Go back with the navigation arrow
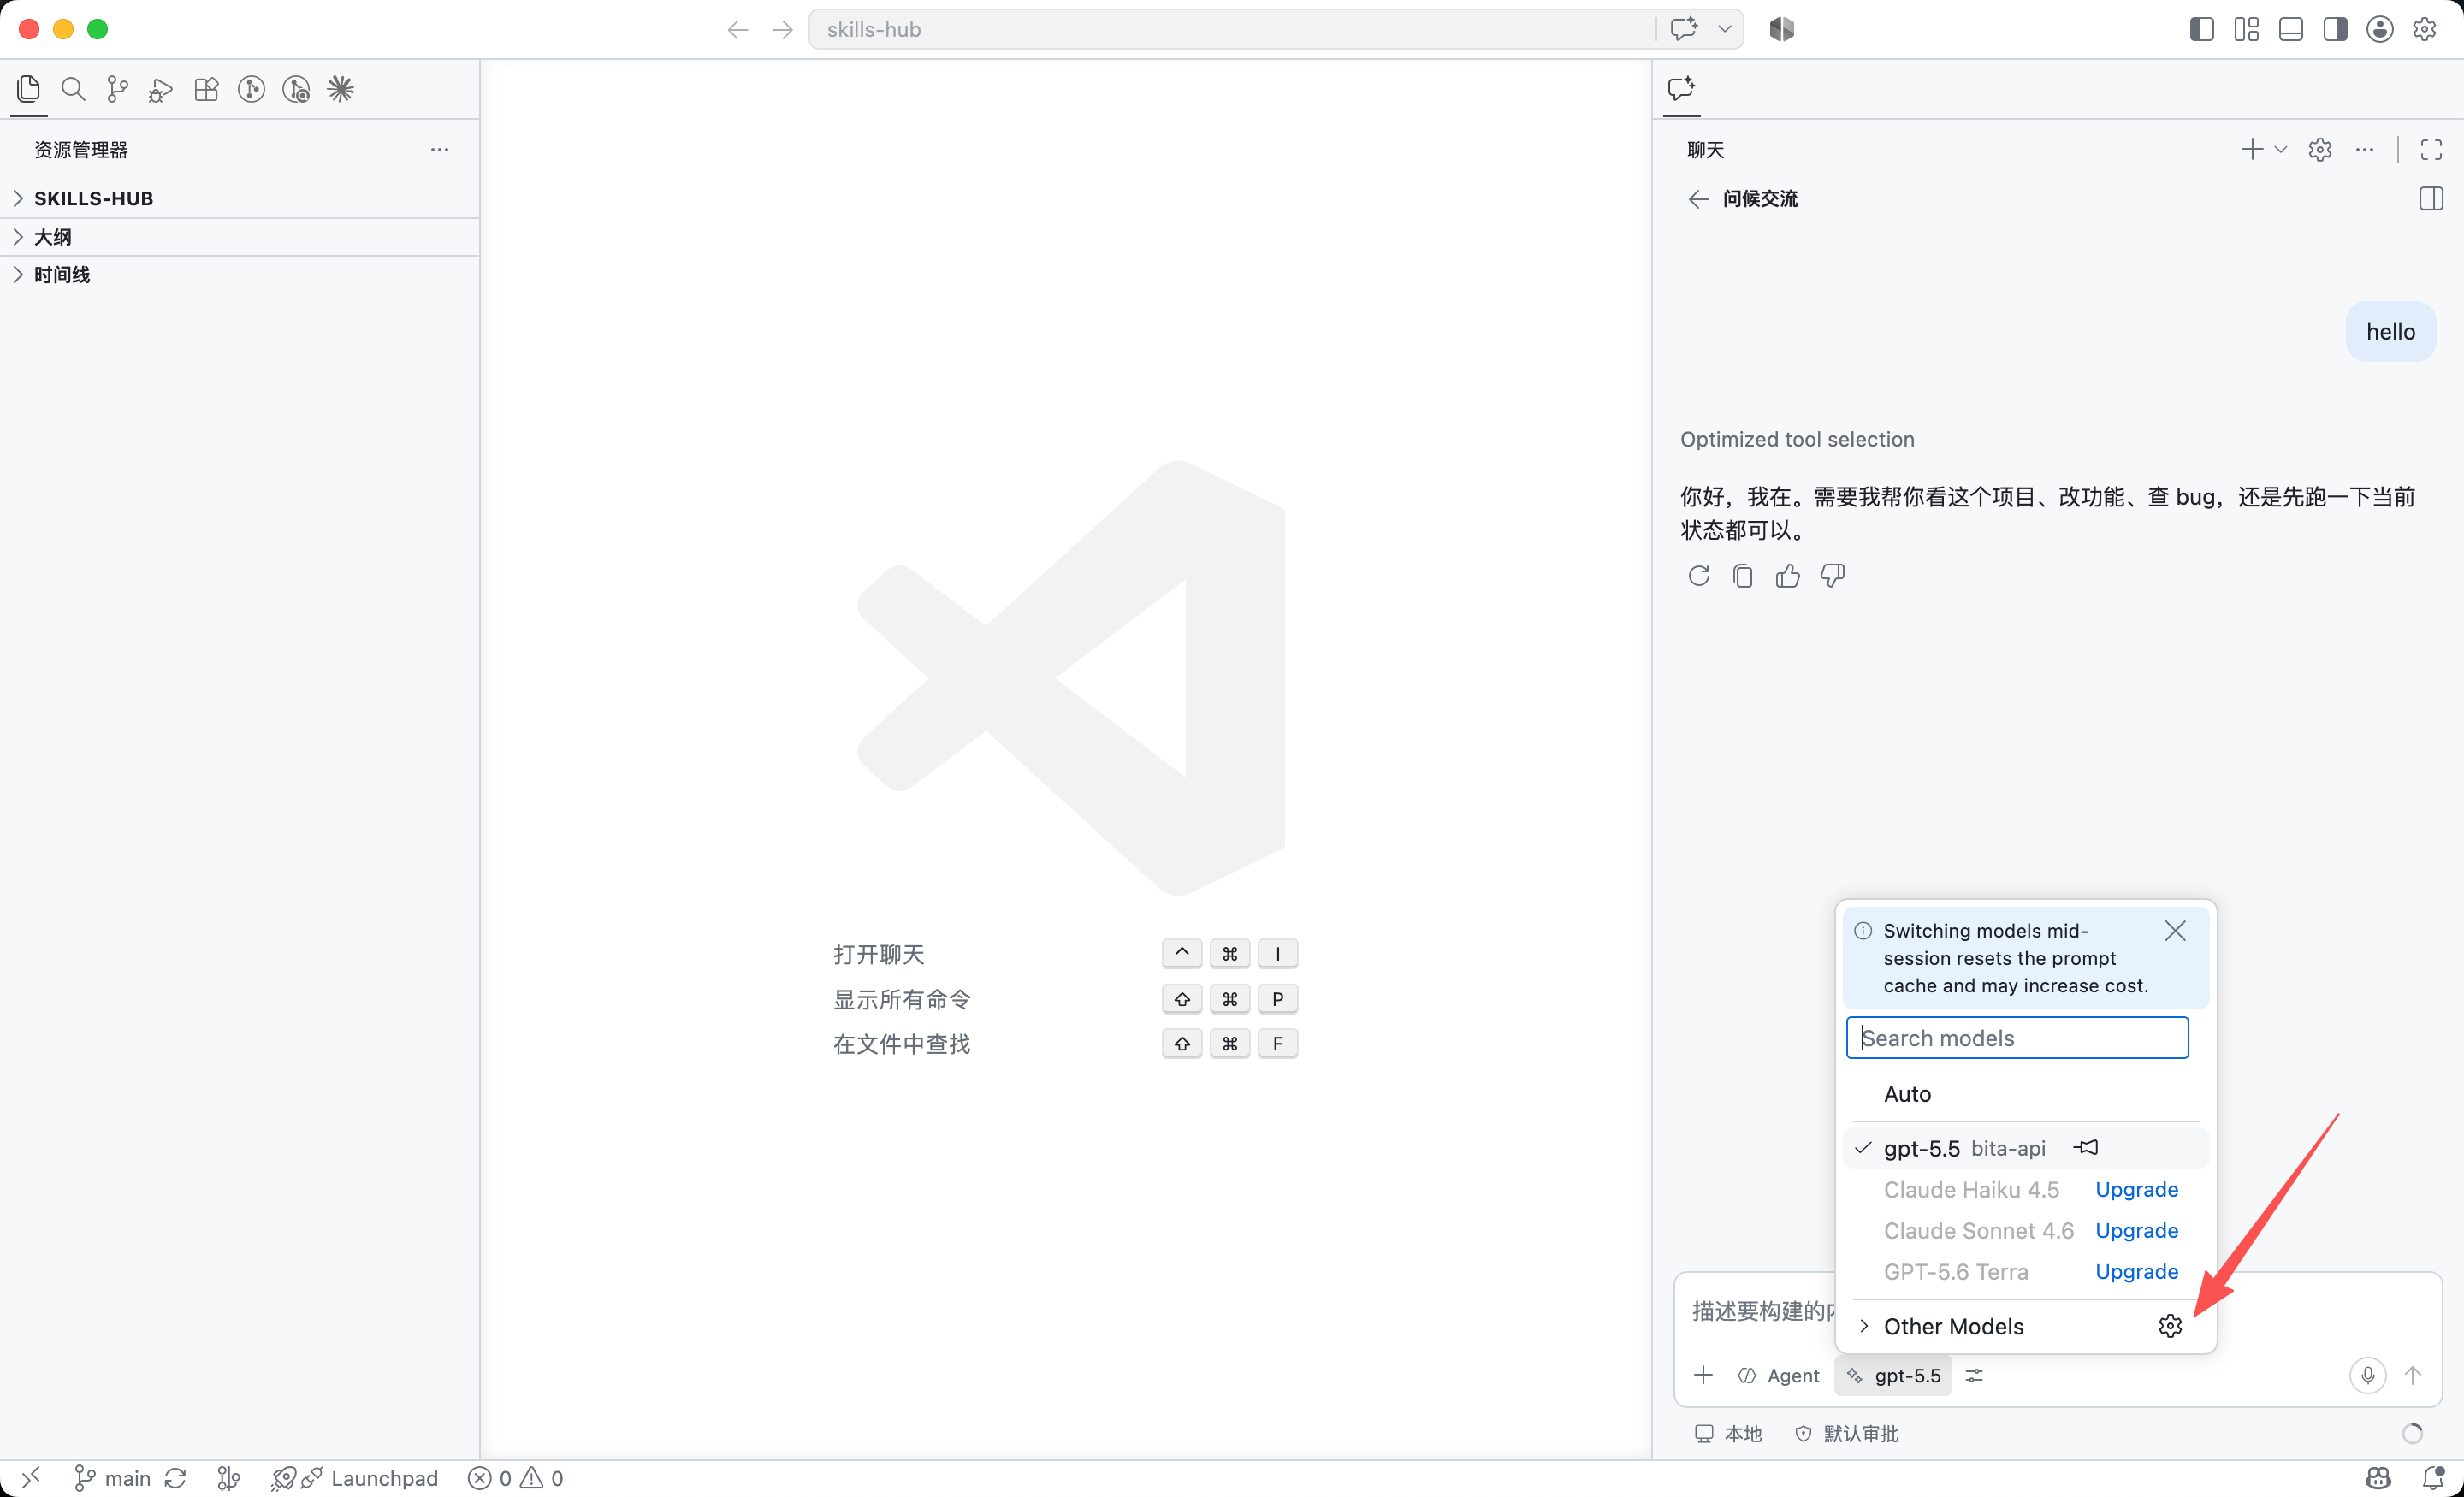This screenshot has width=2464, height=1497. [738, 29]
